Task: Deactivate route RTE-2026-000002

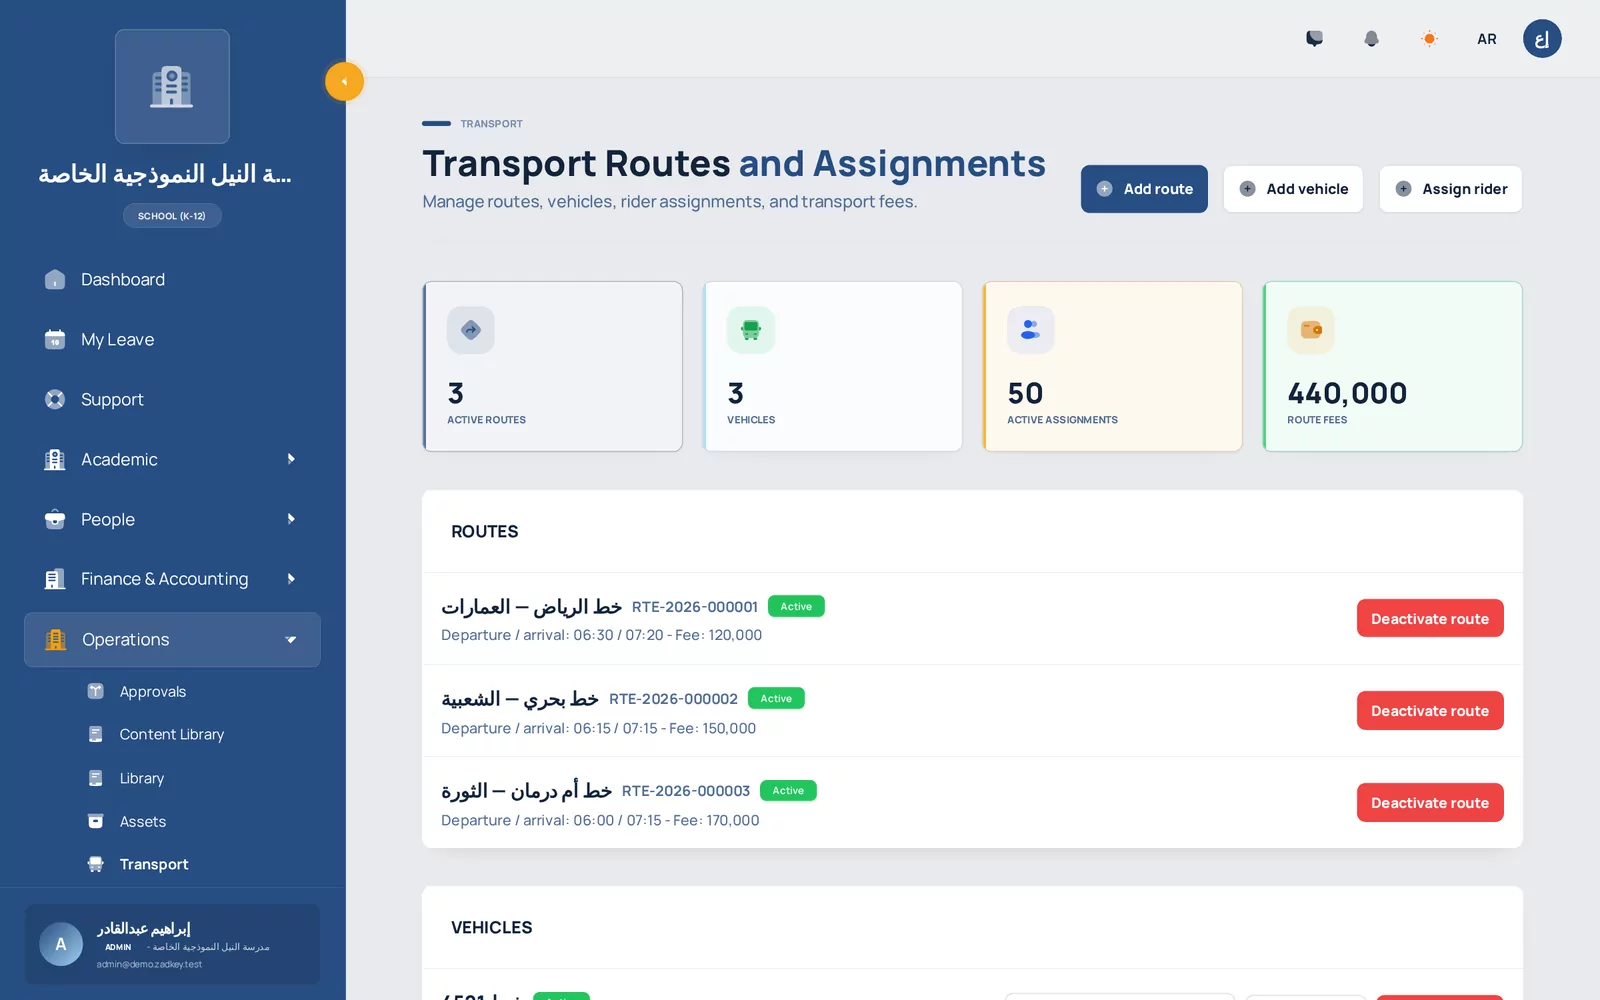Action: click(x=1430, y=711)
